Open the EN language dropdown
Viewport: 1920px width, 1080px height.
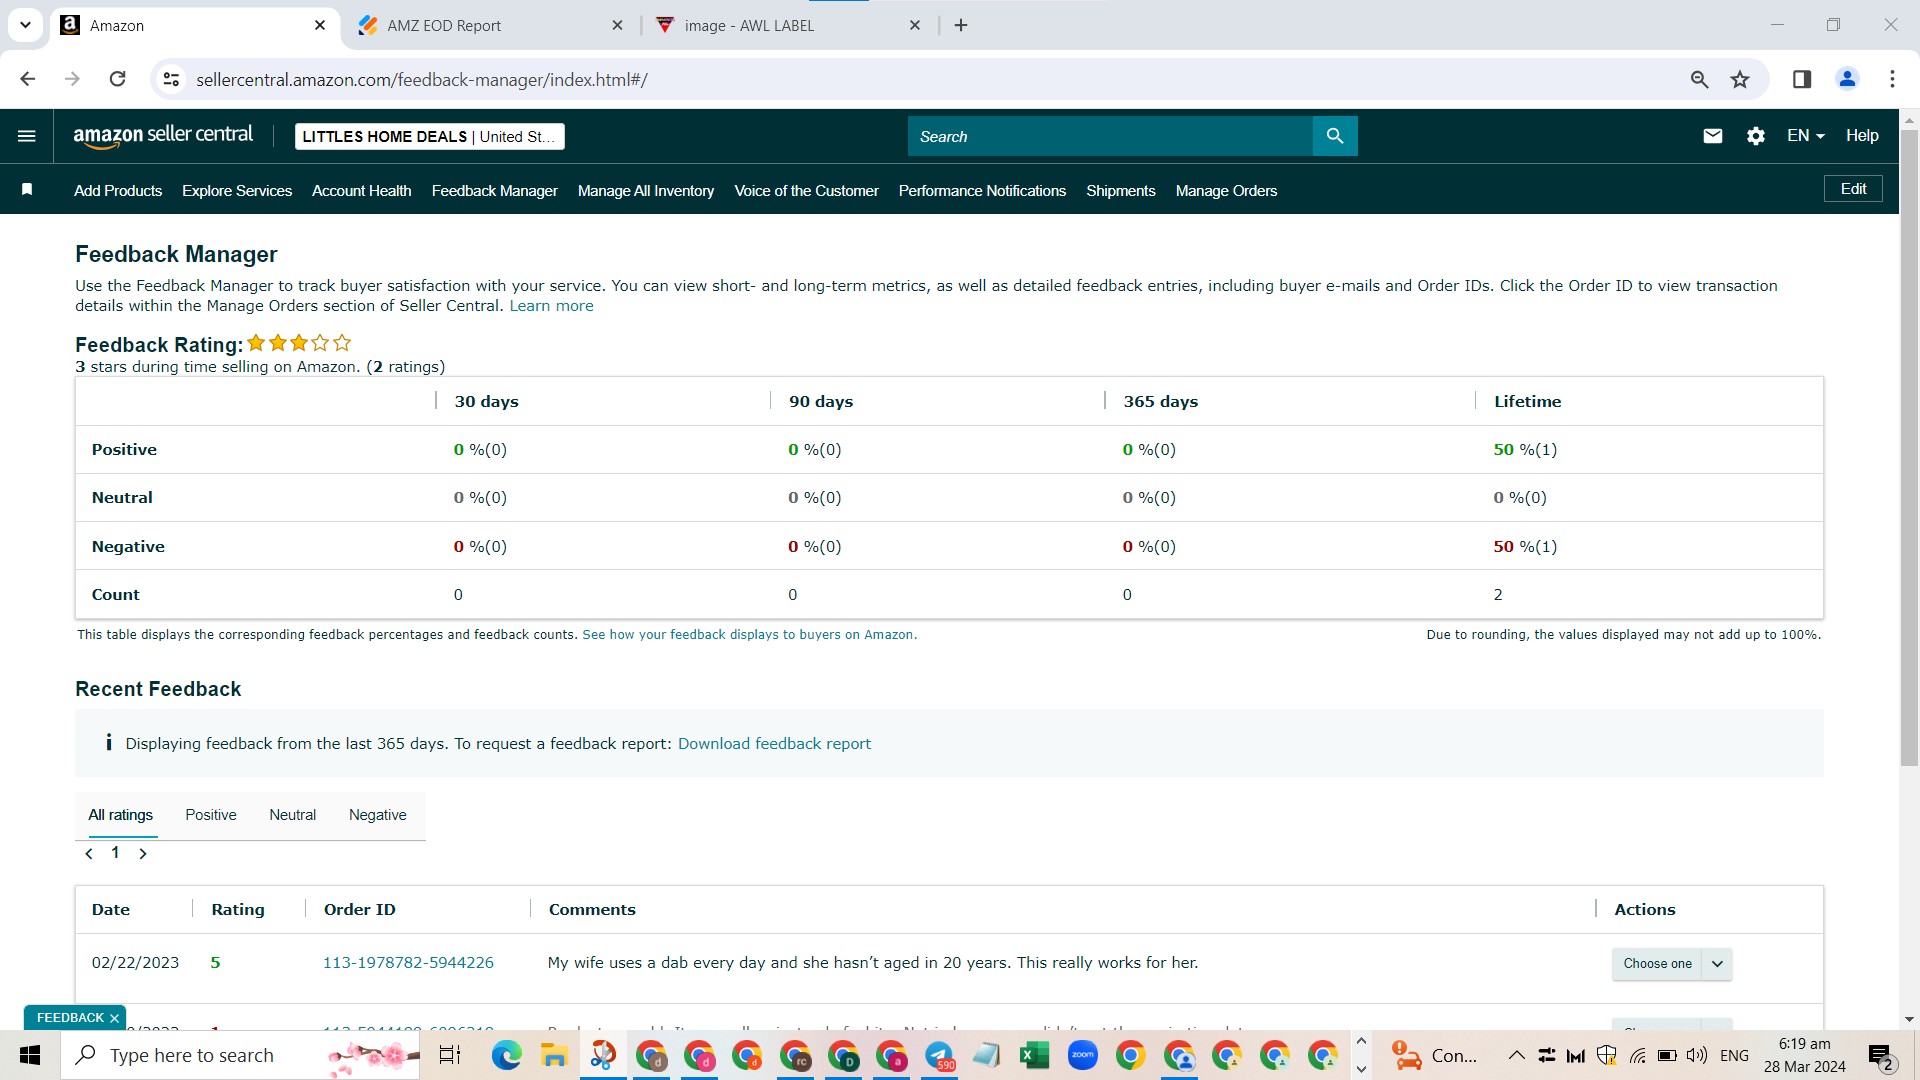pyautogui.click(x=1805, y=136)
